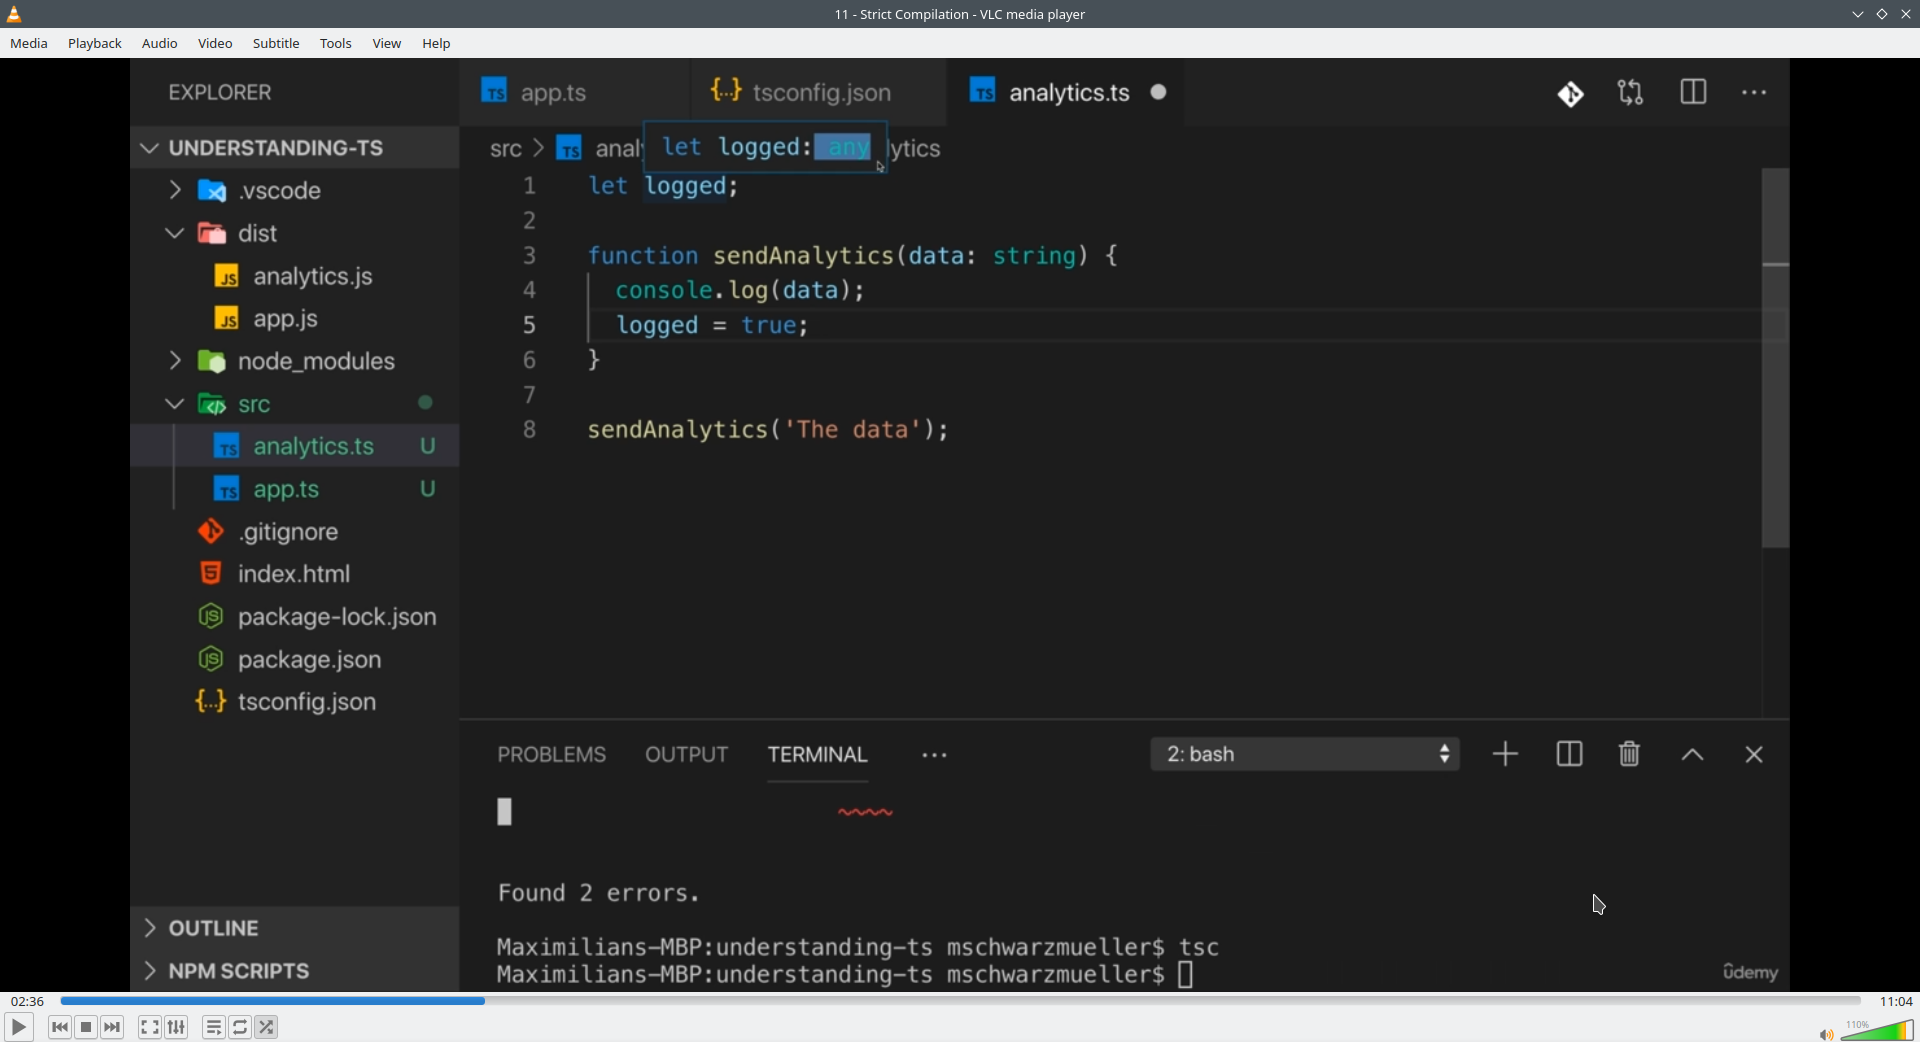The height and width of the screenshot is (1042, 1920).
Task: Expand the node_modules folder
Action: [176, 361]
